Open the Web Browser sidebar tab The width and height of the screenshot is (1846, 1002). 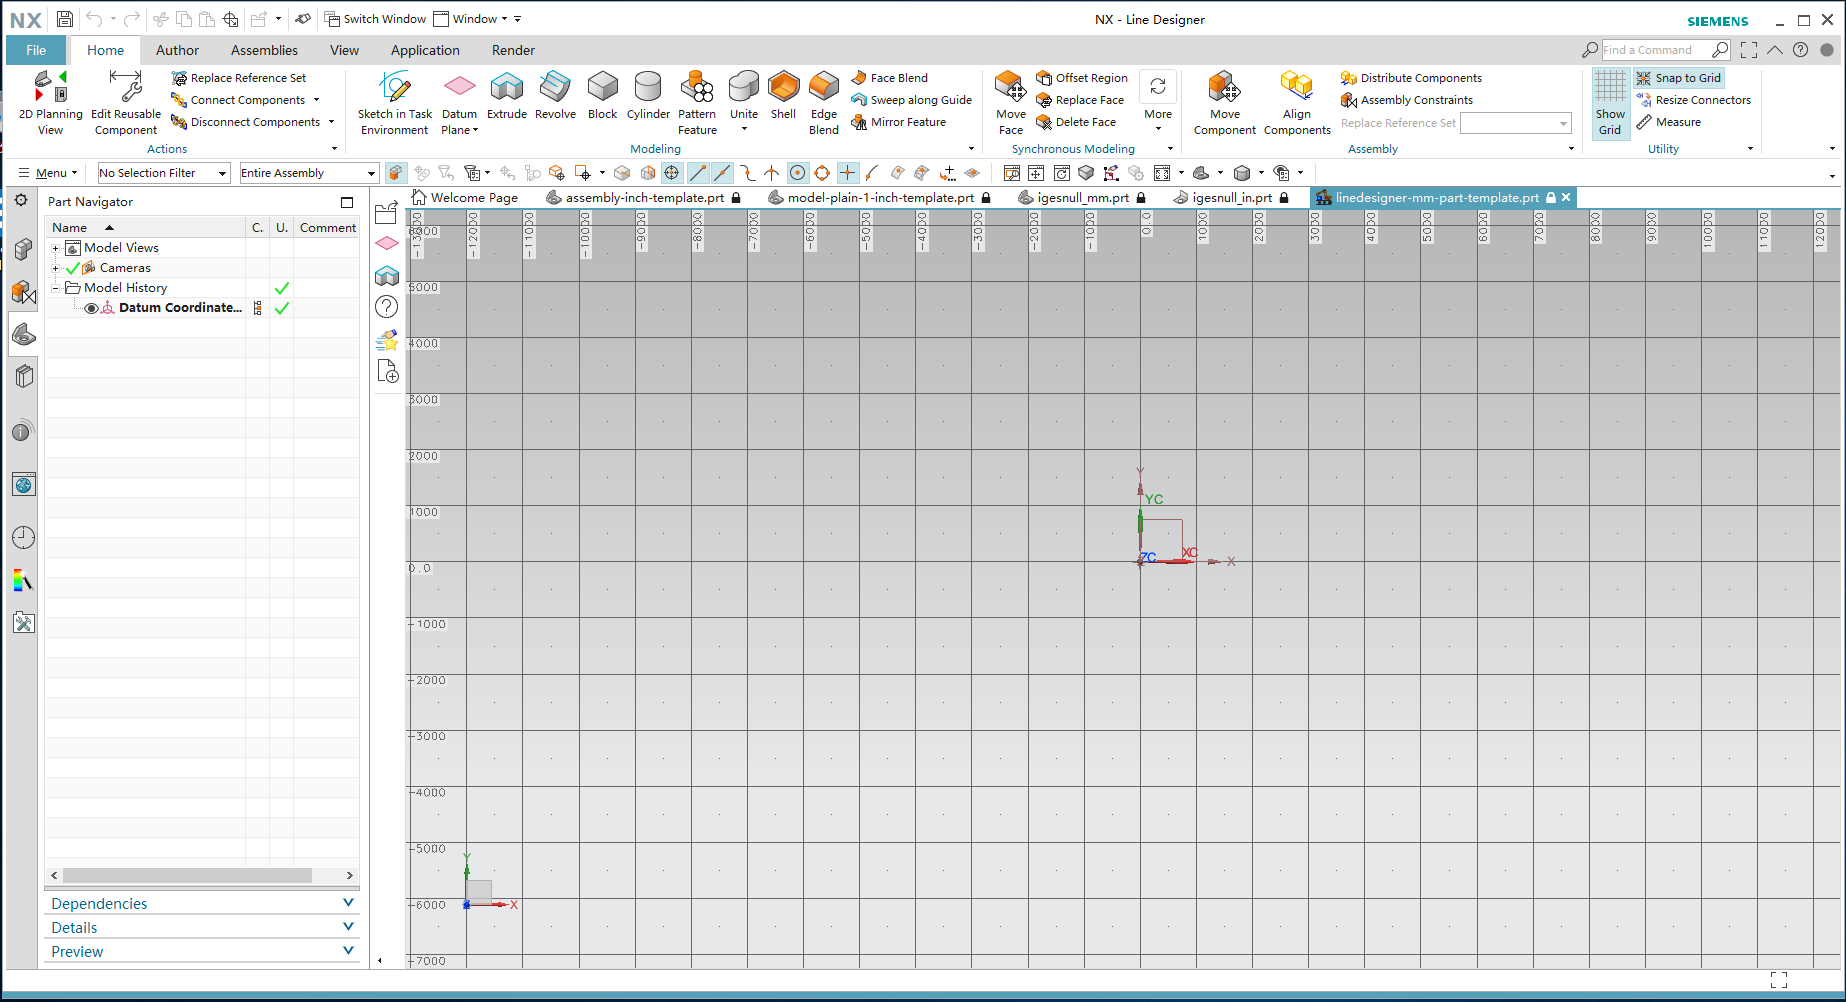[x=23, y=485]
